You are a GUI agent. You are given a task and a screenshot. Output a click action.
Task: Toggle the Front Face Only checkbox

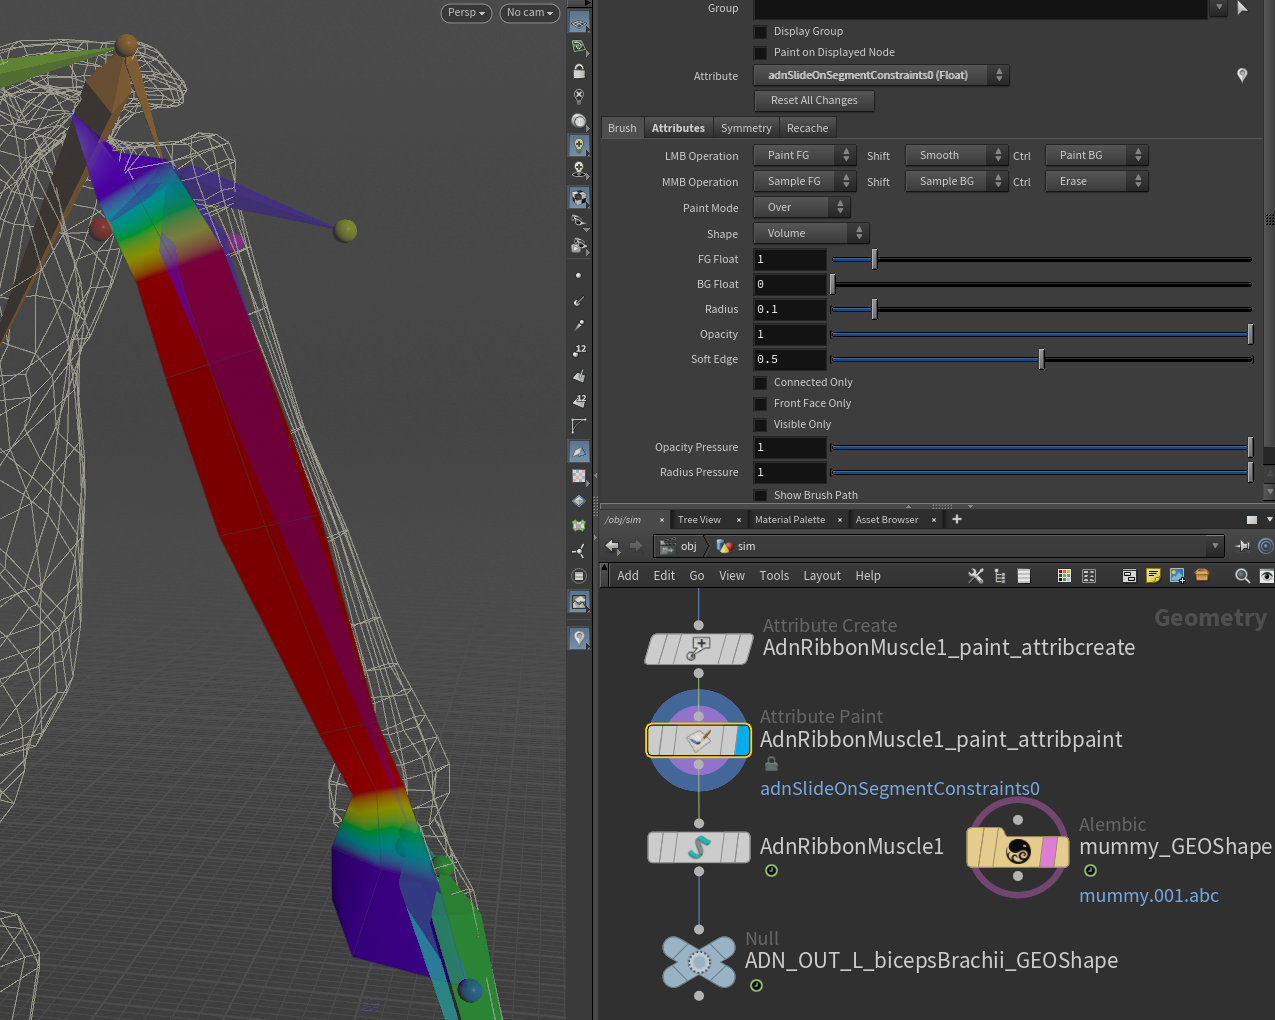[761, 404]
